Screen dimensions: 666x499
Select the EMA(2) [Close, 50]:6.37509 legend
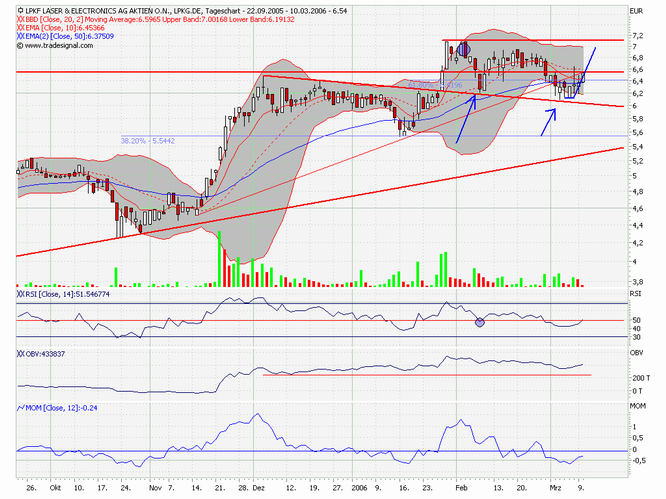click(x=70, y=36)
